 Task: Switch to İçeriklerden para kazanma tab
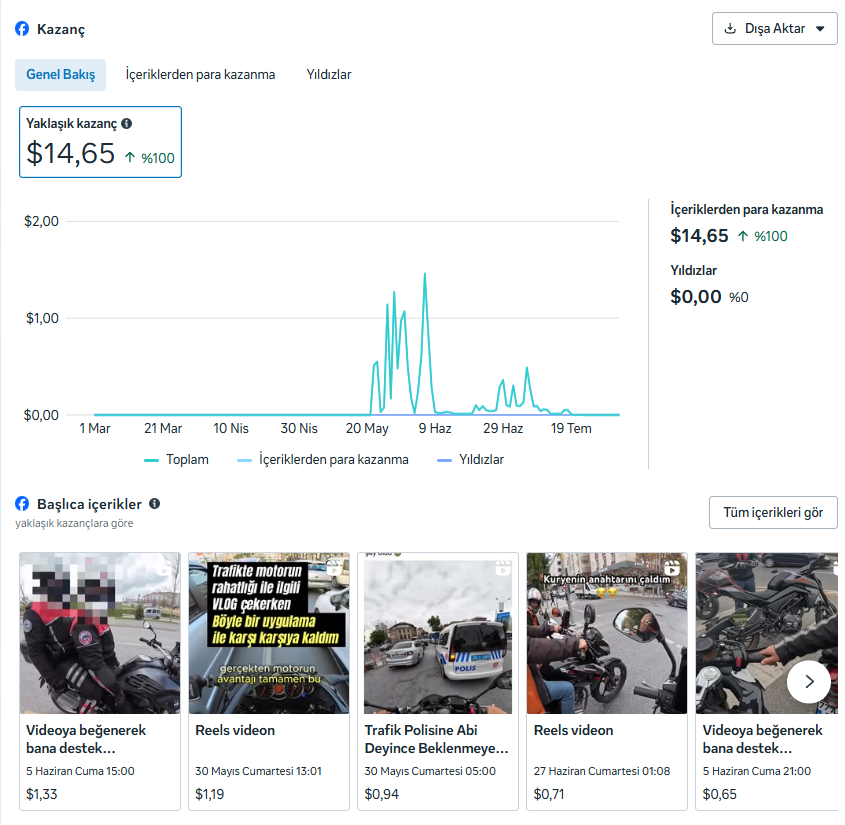(x=200, y=74)
